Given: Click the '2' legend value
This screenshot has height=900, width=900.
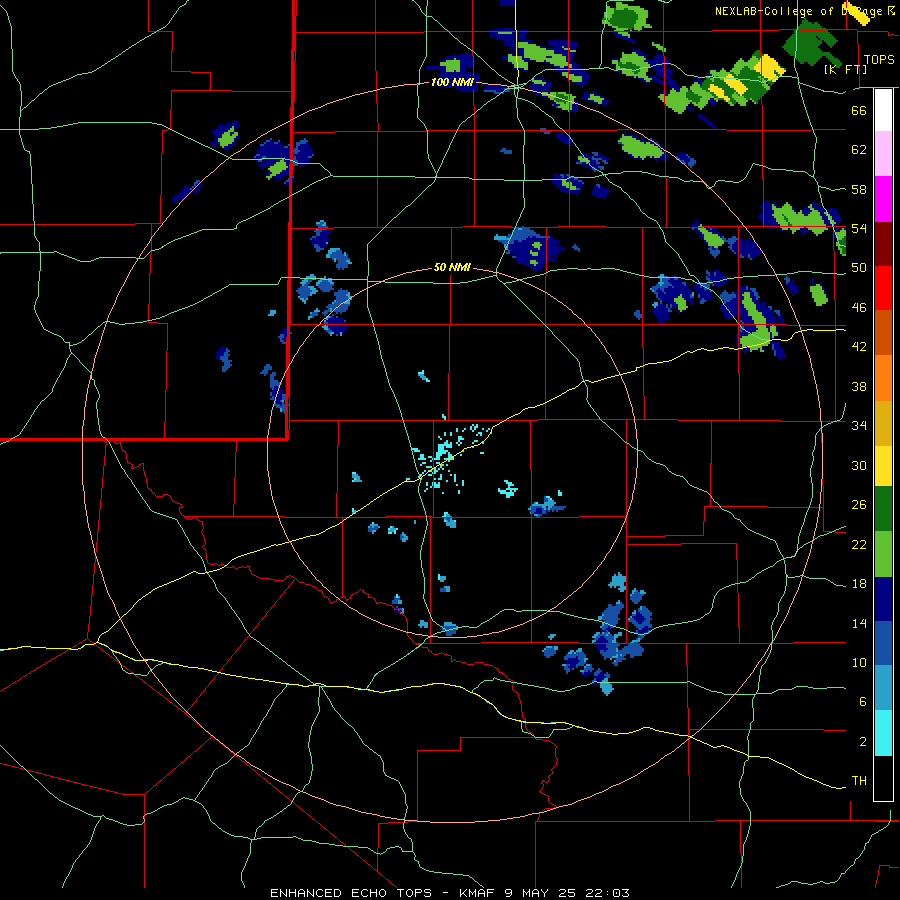Looking at the screenshot, I should (863, 742).
